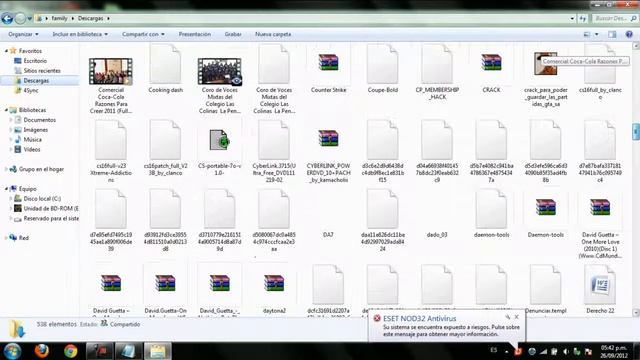Select the CS-portable installer icon
Viewport: 640px width, 360px height.
[x=220, y=140]
